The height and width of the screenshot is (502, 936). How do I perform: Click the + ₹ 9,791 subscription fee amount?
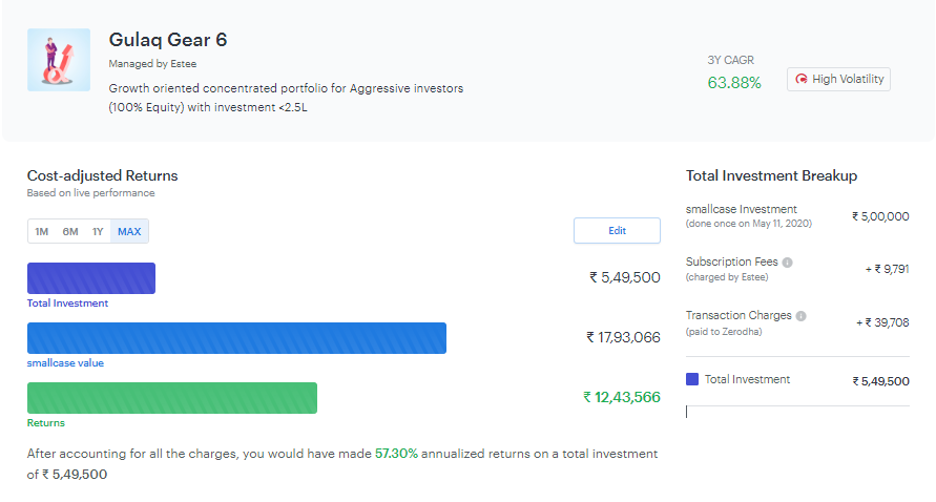click(887, 269)
